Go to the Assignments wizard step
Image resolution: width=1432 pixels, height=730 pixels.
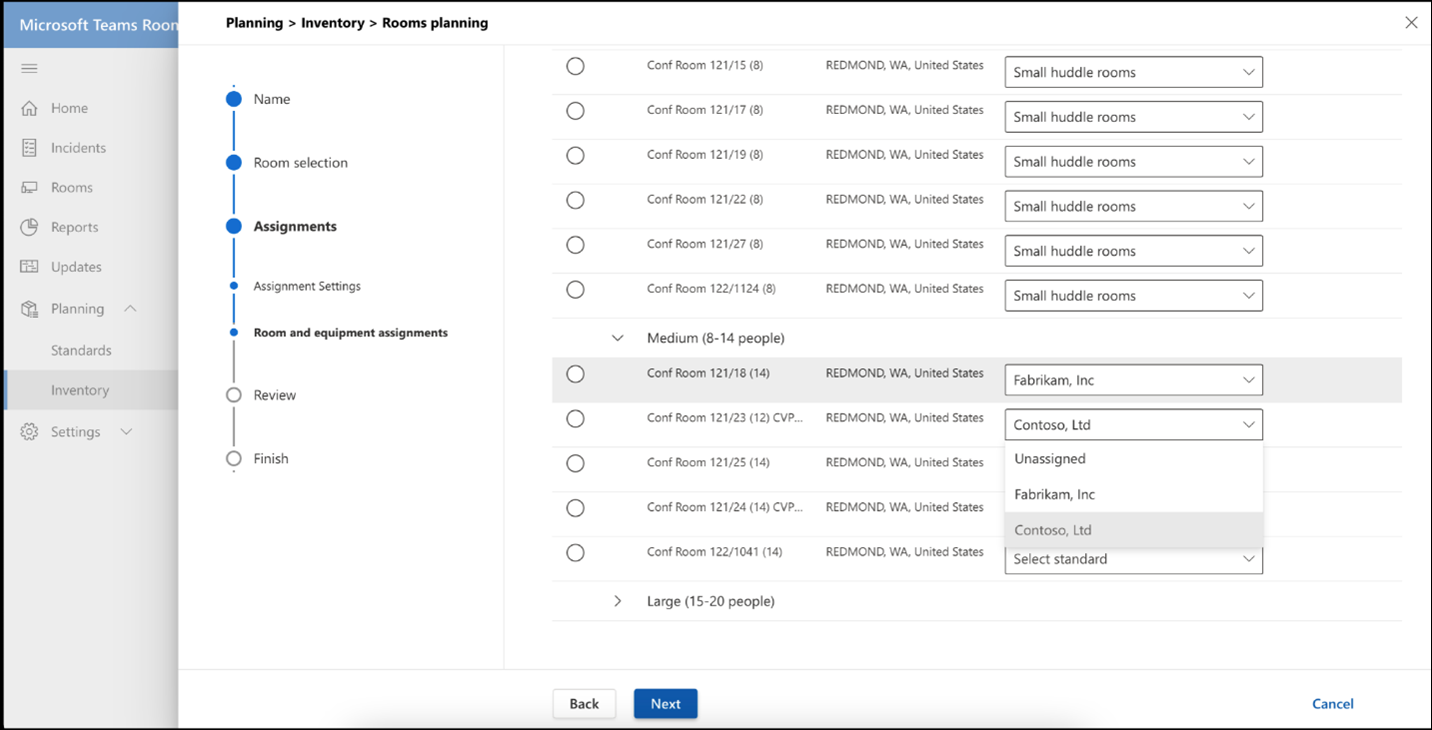pos(295,227)
